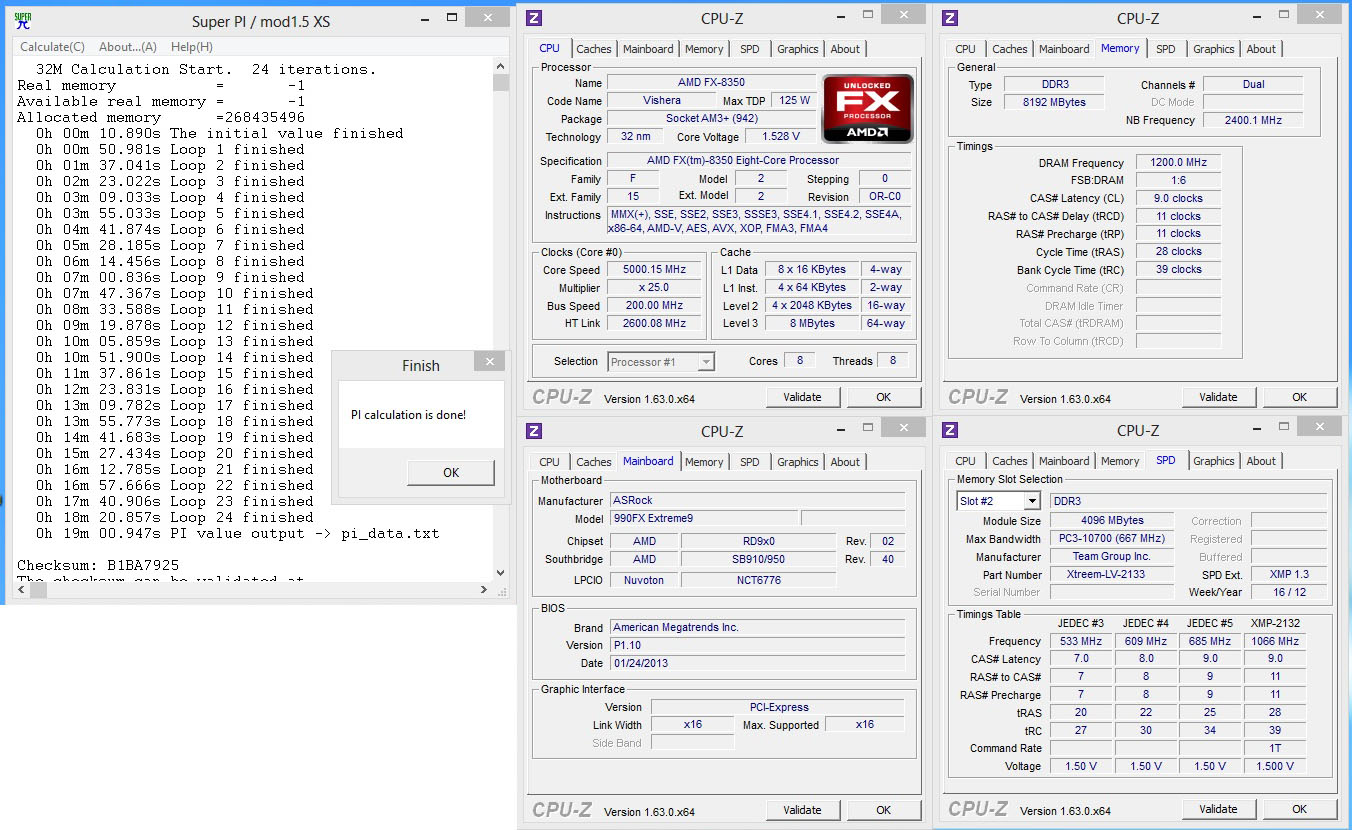Click the AMD FX Unlocked processor logo

[867, 108]
